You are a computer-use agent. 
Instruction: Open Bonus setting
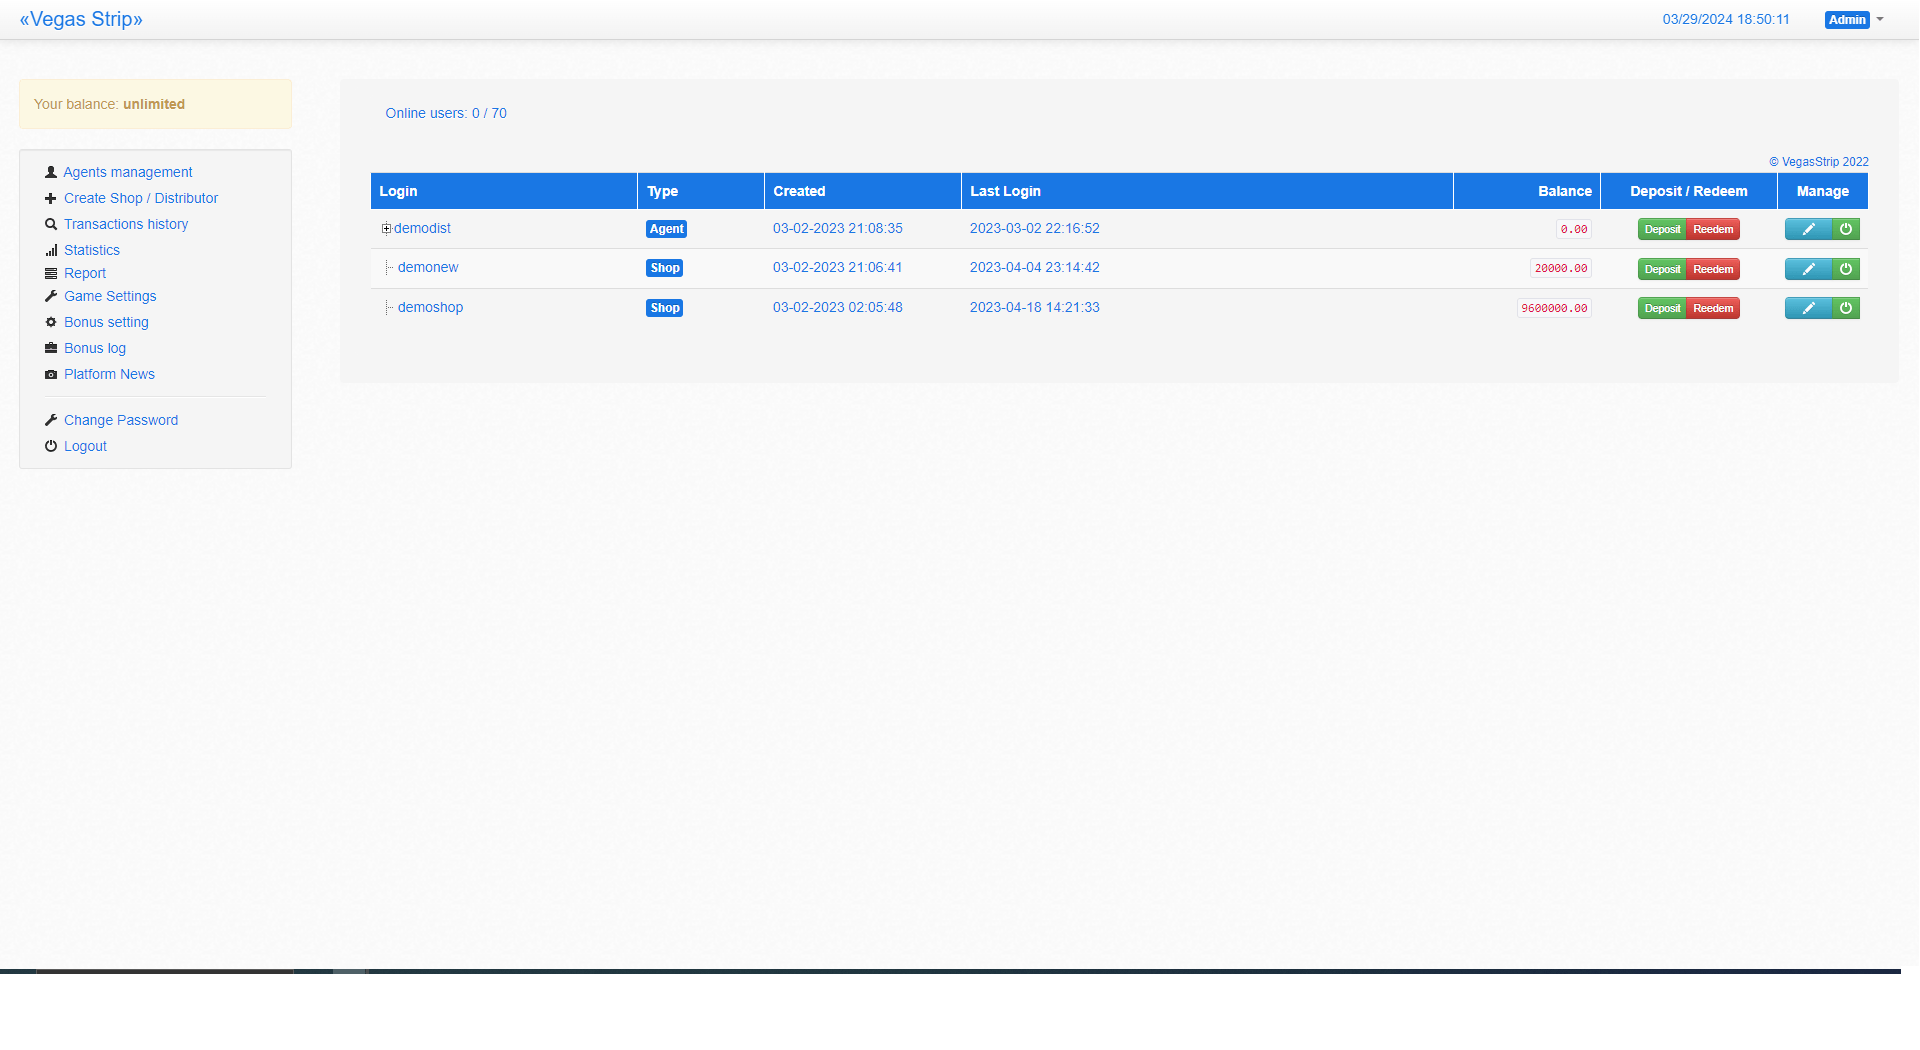point(106,322)
